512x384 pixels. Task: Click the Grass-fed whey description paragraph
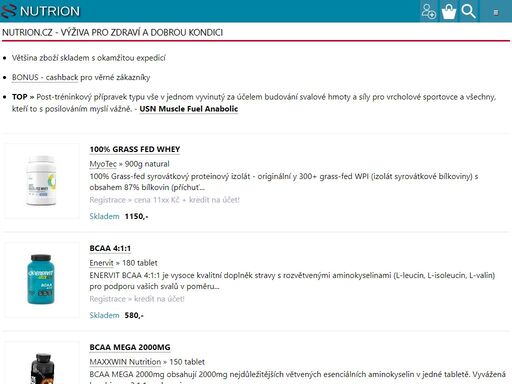[284, 182]
